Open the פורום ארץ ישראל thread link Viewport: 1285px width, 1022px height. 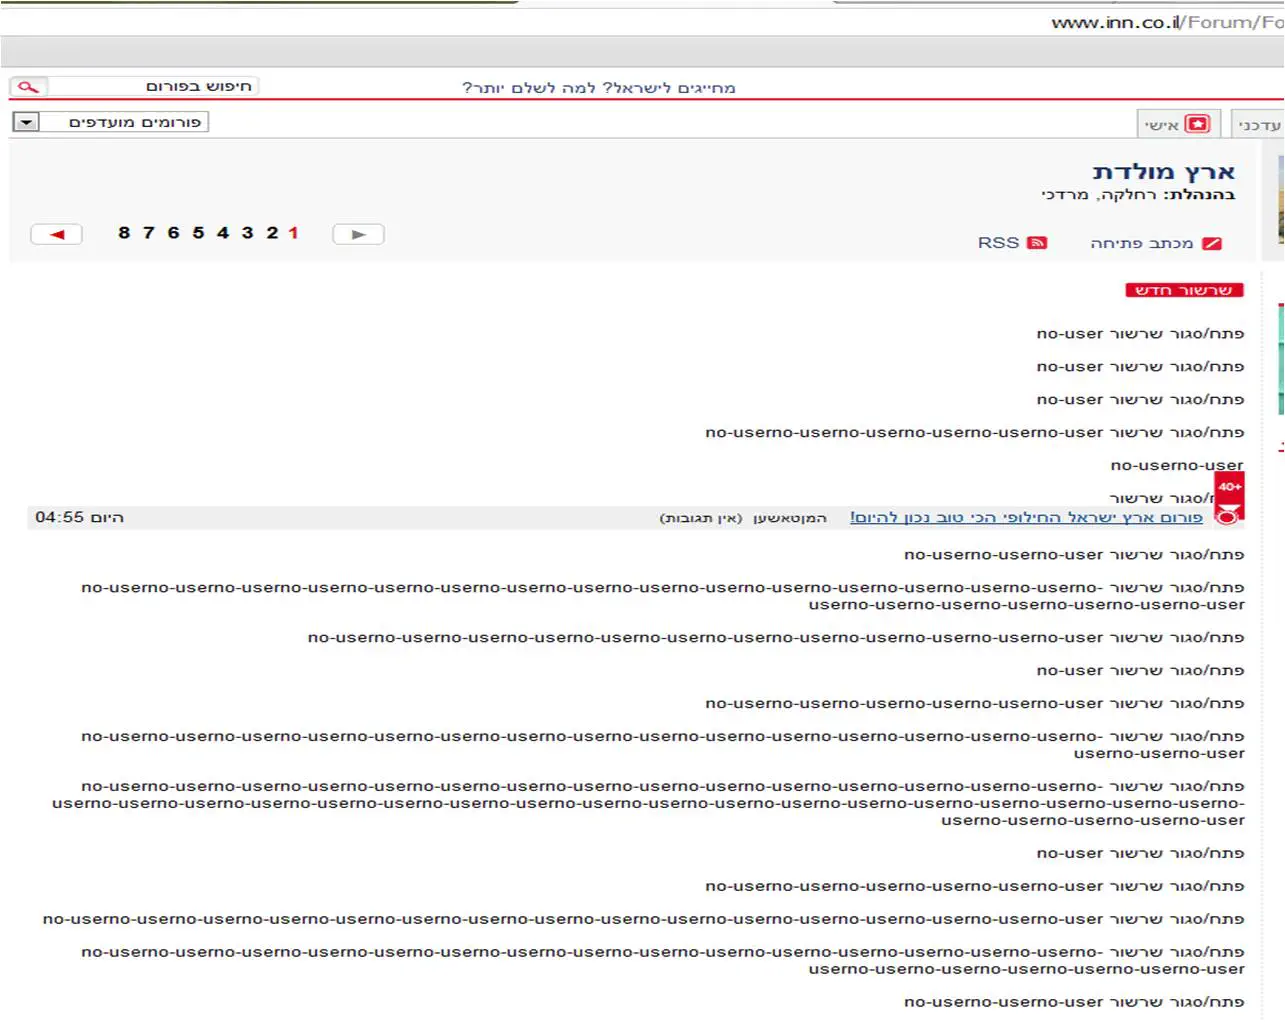click(1026, 517)
